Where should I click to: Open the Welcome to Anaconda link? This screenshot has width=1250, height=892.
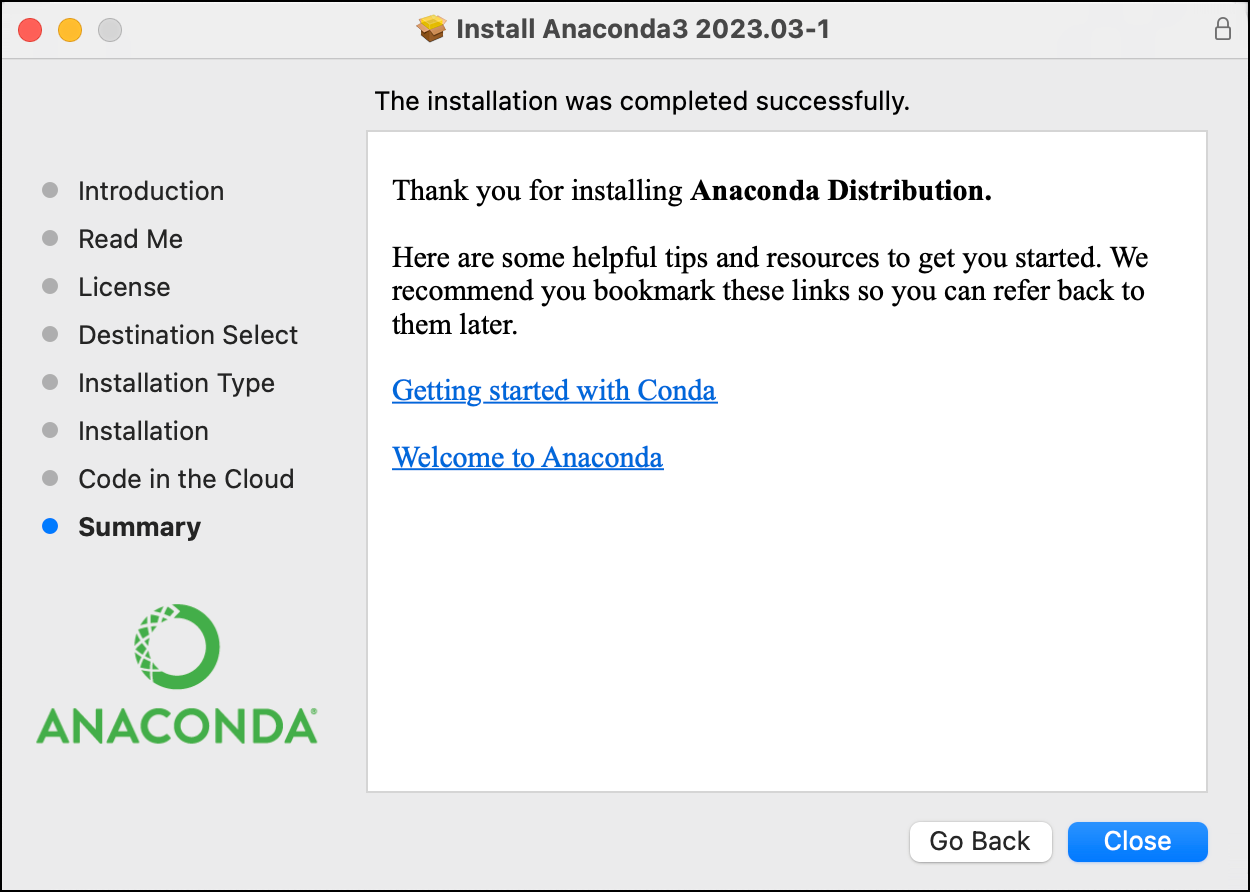(x=527, y=458)
